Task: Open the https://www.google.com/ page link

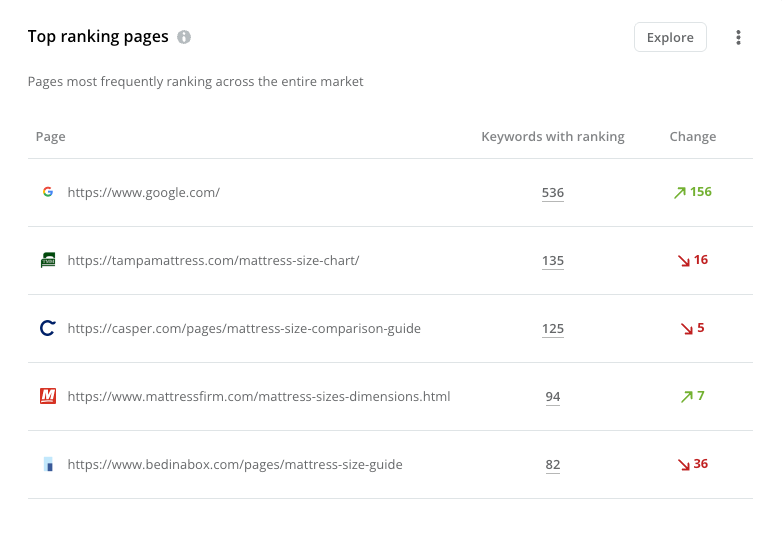Action: coord(144,192)
